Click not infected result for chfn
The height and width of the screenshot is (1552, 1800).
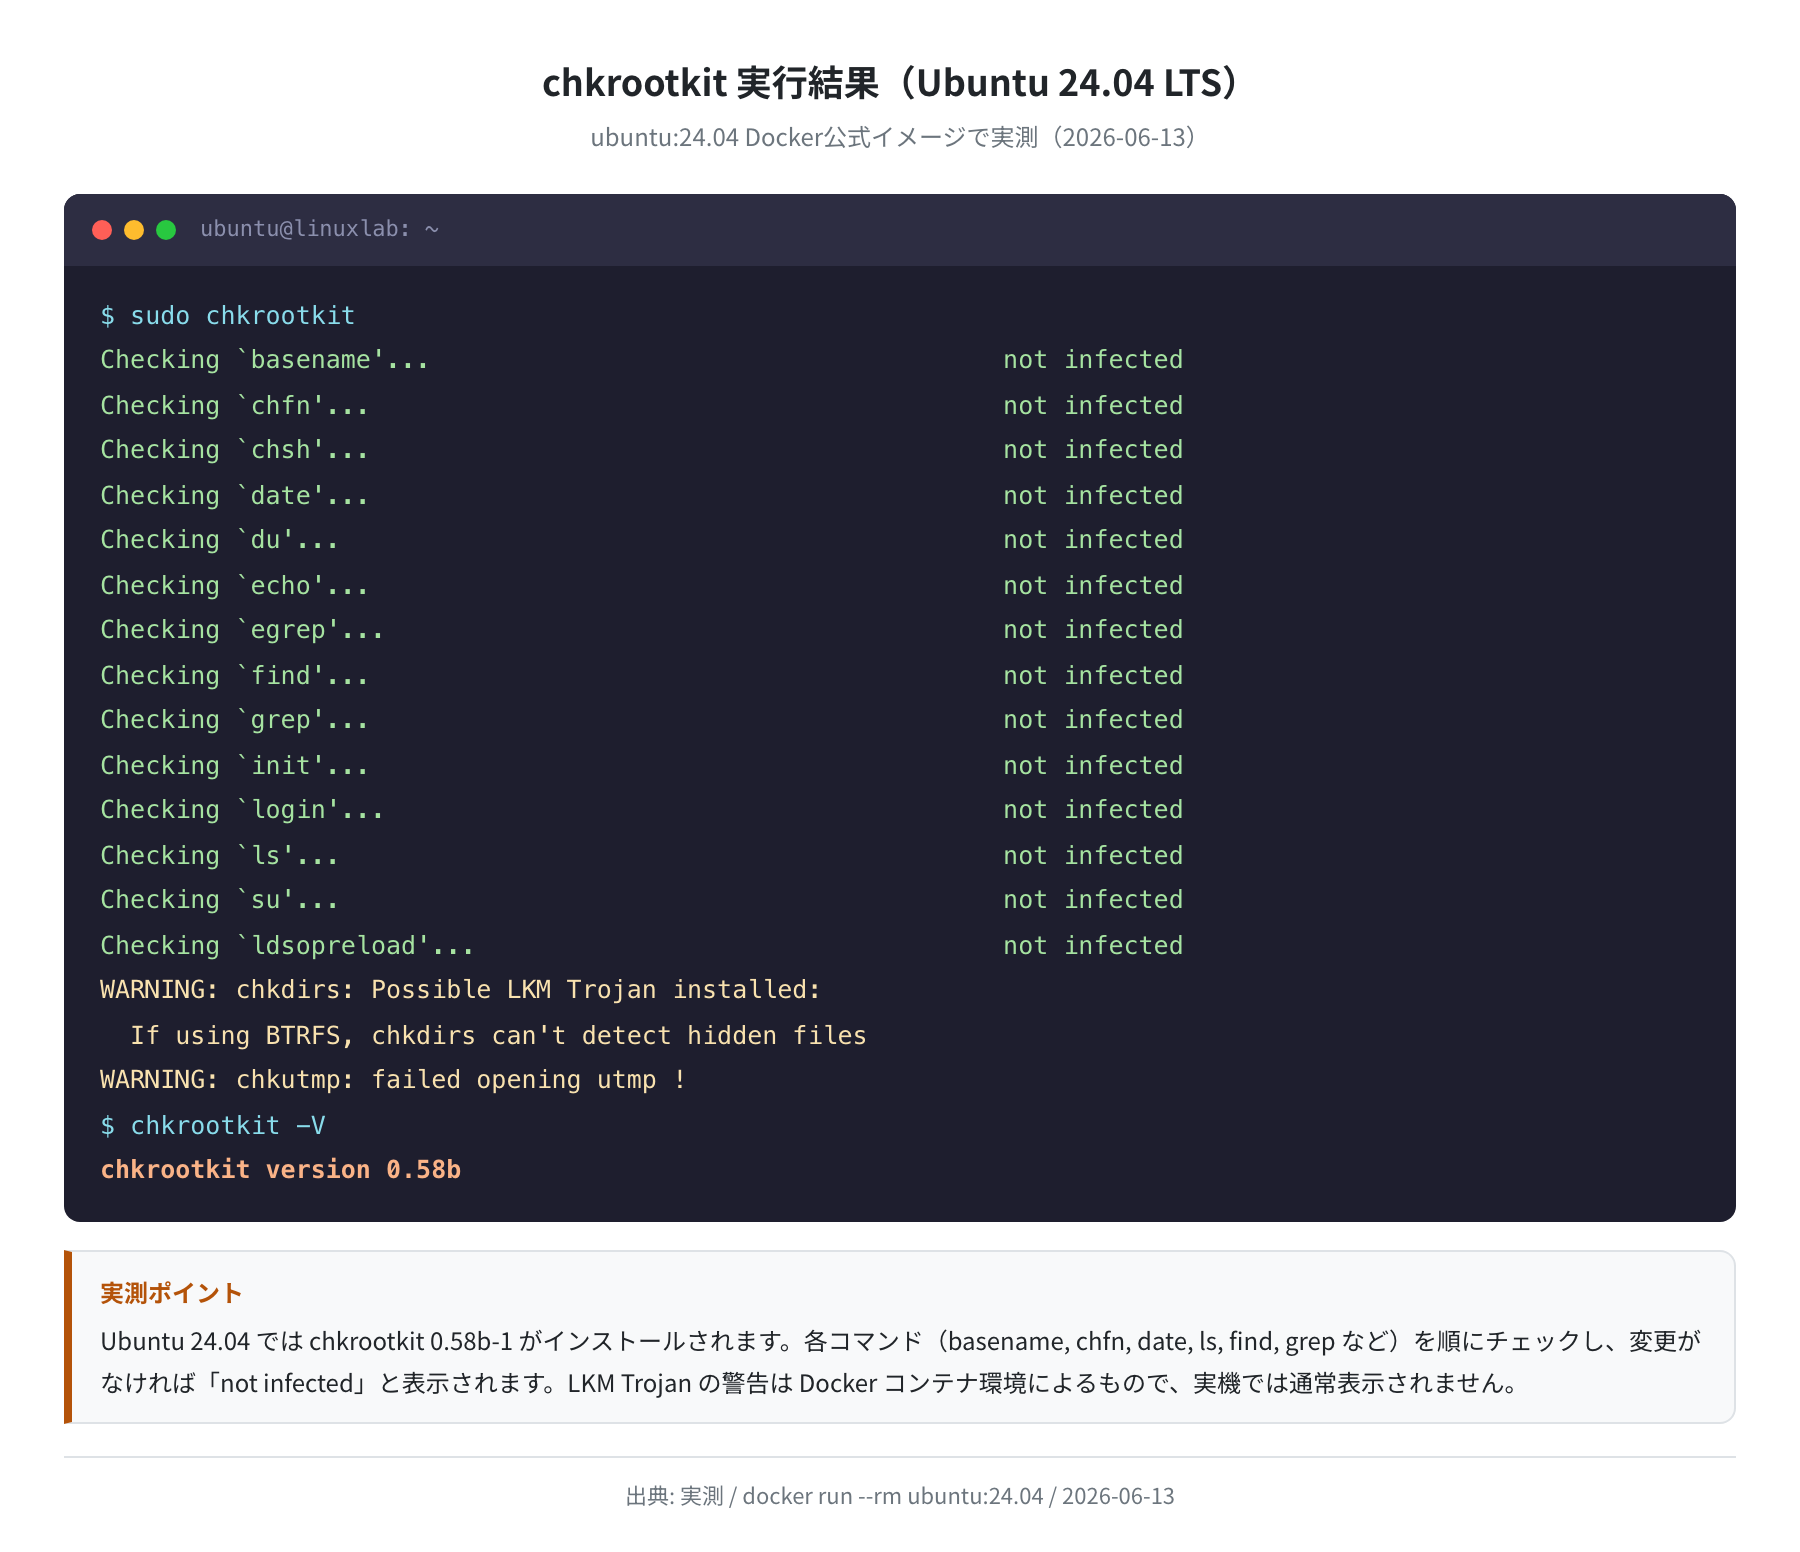click(x=1093, y=405)
